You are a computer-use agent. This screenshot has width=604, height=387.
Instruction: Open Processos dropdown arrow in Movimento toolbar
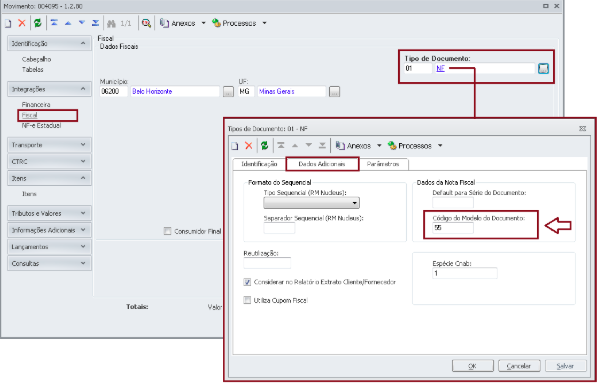tap(264, 23)
